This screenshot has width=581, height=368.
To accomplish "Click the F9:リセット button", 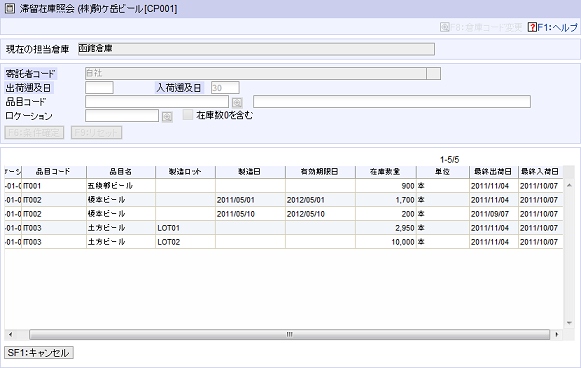I will pyautogui.click(x=96, y=133).
